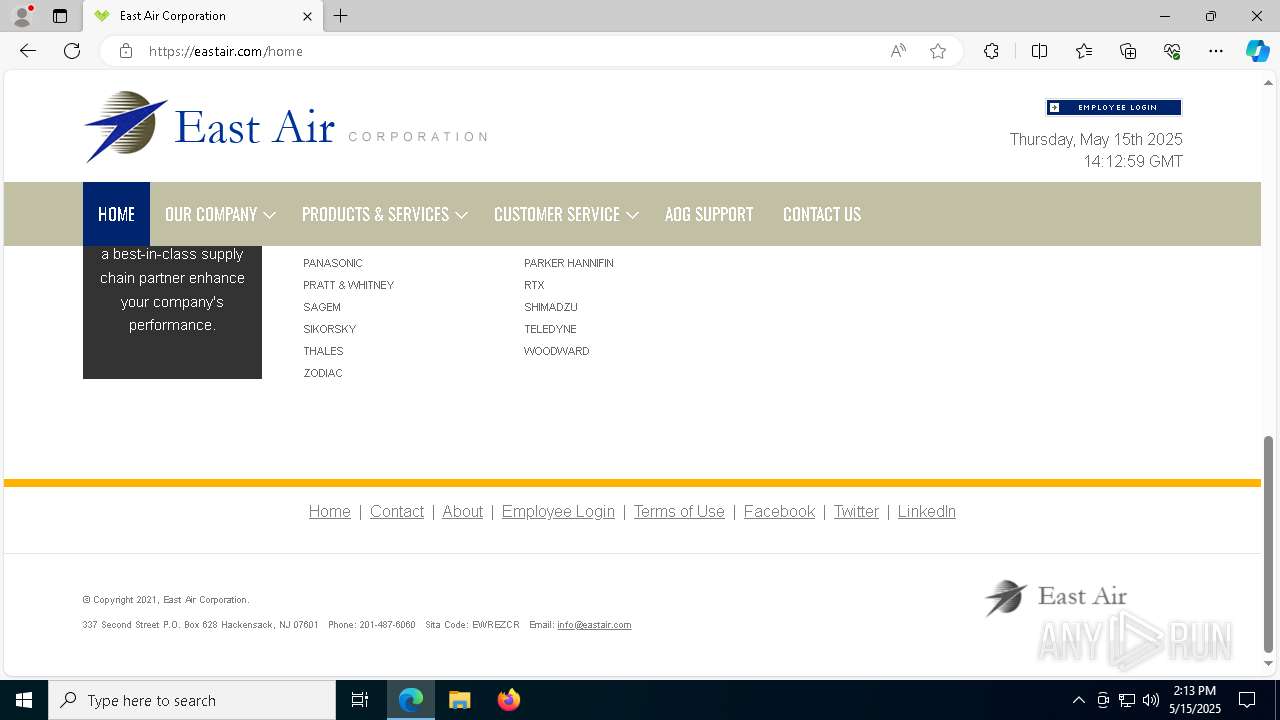Image resolution: width=1280 pixels, height=720 pixels.
Task: Open the notifications action center
Action: click(x=1247, y=700)
